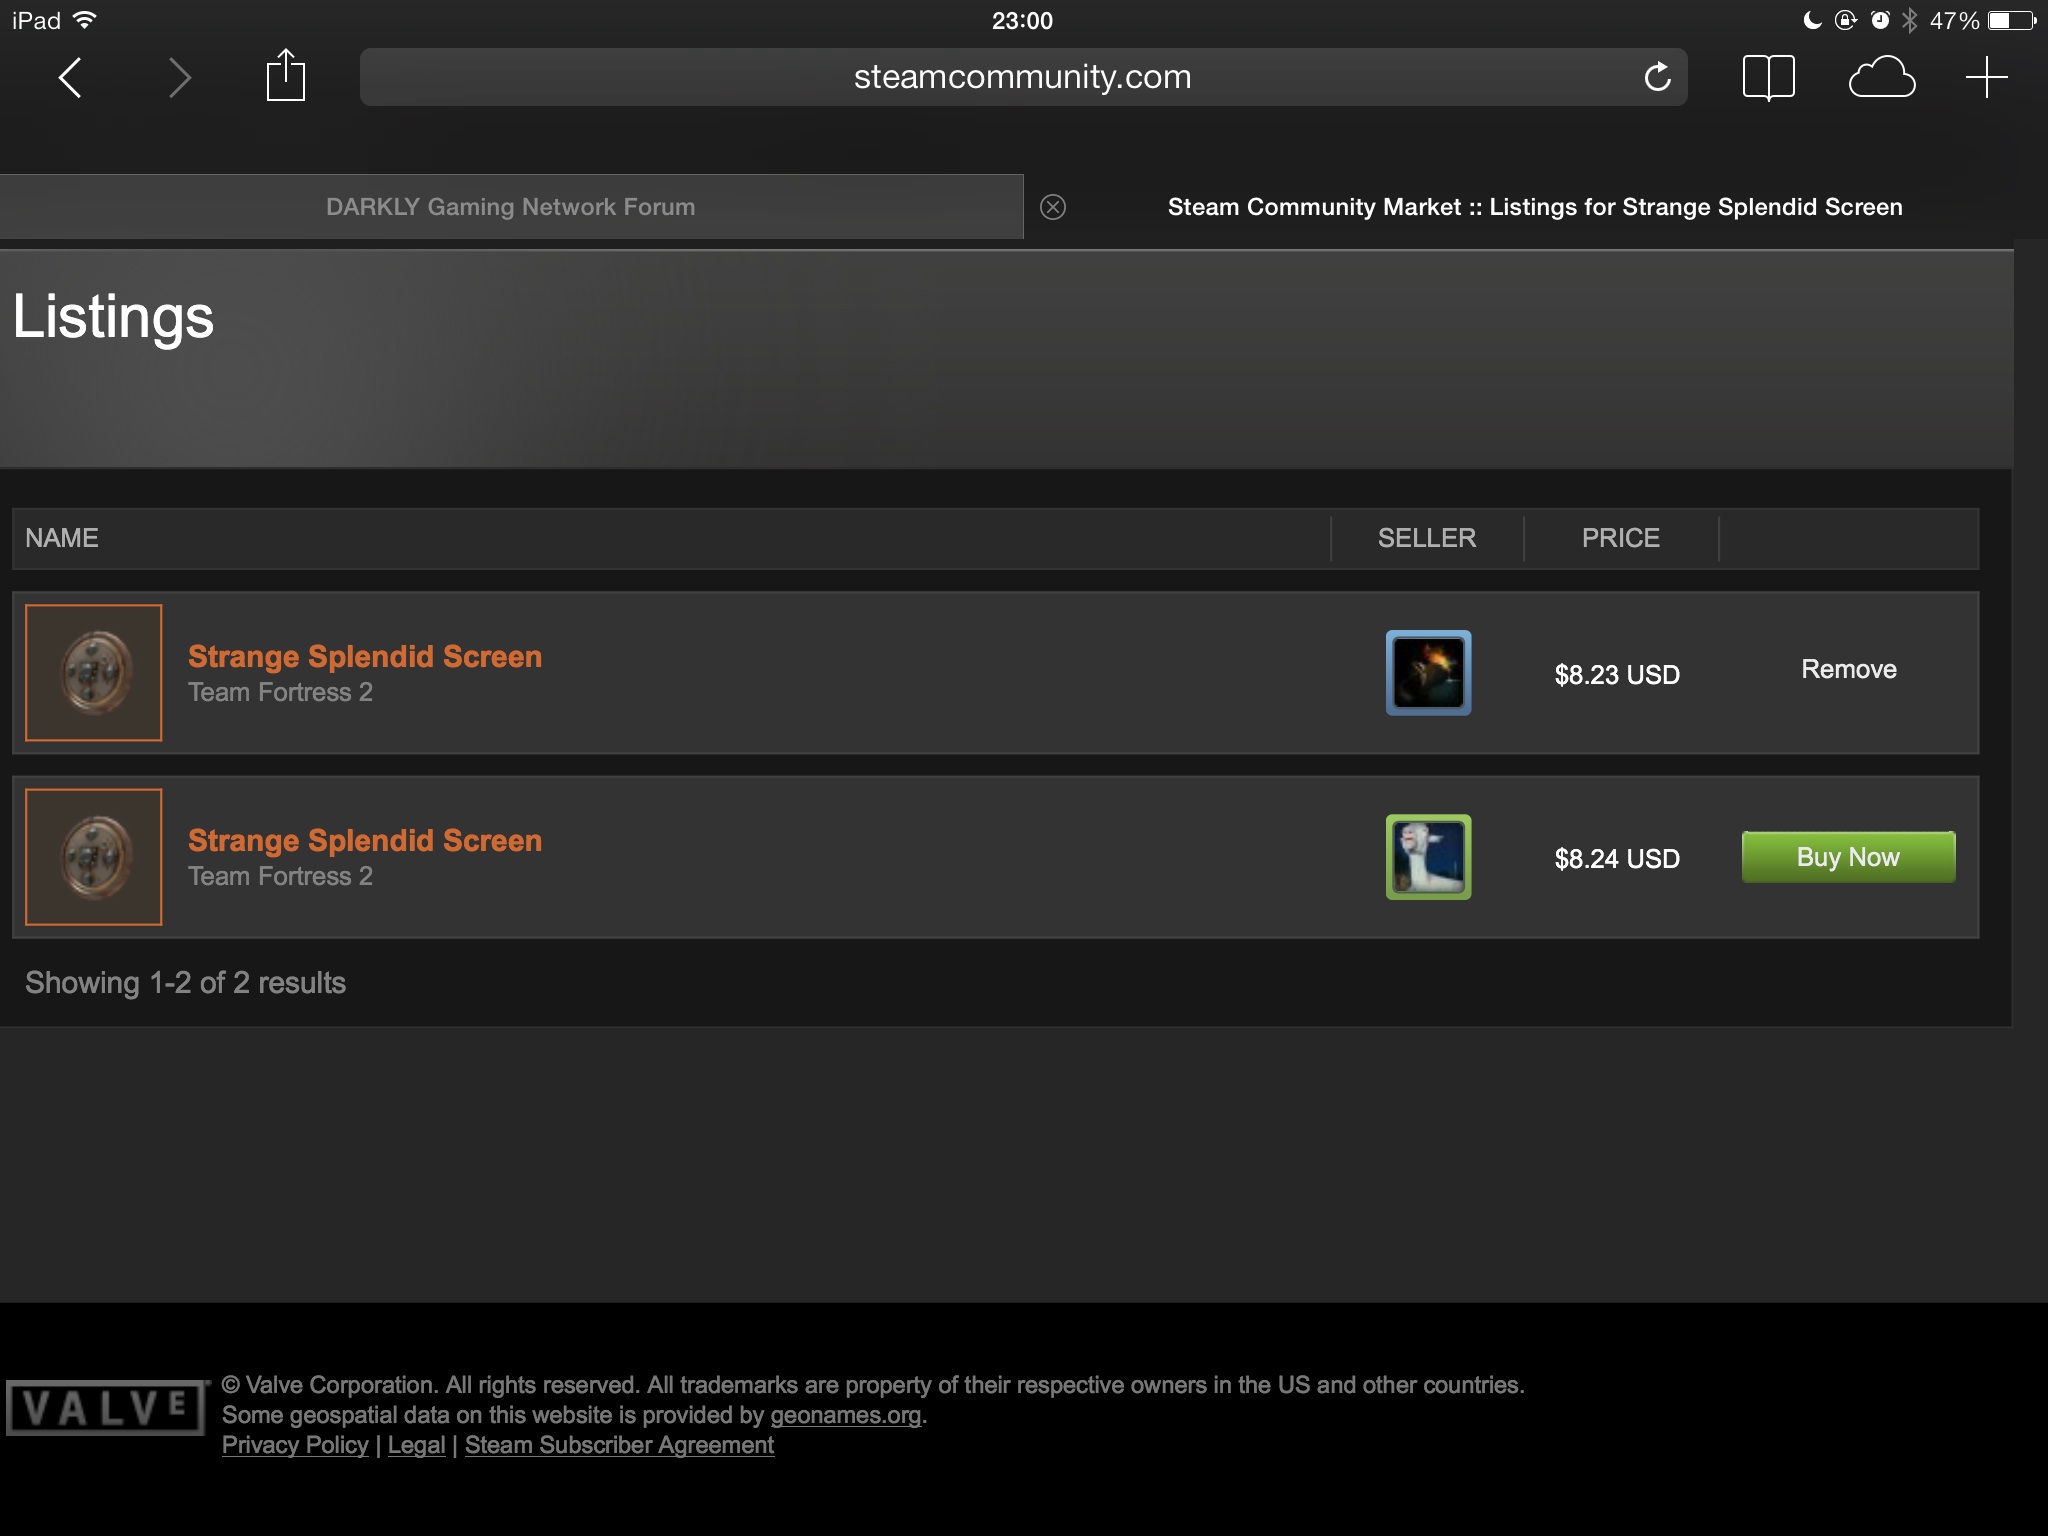Close the Steam Community Market tab
The width and height of the screenshot is (2048, 1536).
1052,207
